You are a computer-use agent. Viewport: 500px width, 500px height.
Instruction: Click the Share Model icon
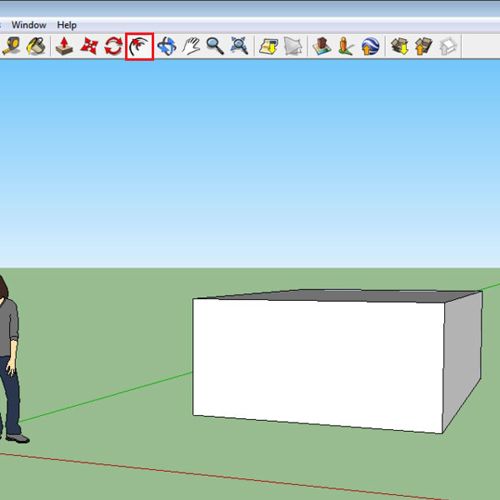pyautogui.click(x=424, y=46)
